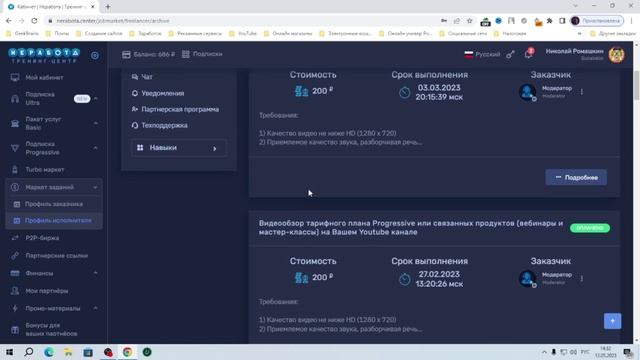Expand Подписка Progressive chevron
The width and height of the screenshot is (640, 360).
click(x=96, y=148)
